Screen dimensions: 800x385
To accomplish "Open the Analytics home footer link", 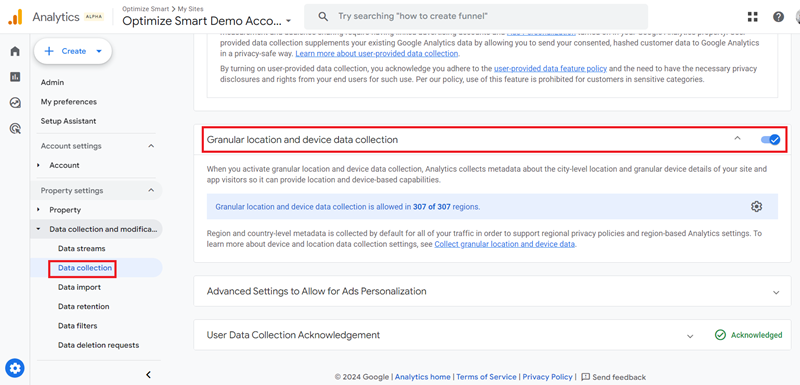I will pos(423,377).
